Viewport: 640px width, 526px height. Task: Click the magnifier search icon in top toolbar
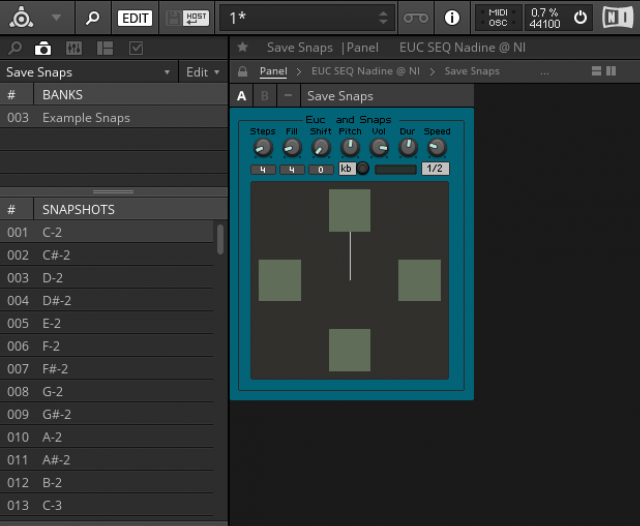point(92,18)
